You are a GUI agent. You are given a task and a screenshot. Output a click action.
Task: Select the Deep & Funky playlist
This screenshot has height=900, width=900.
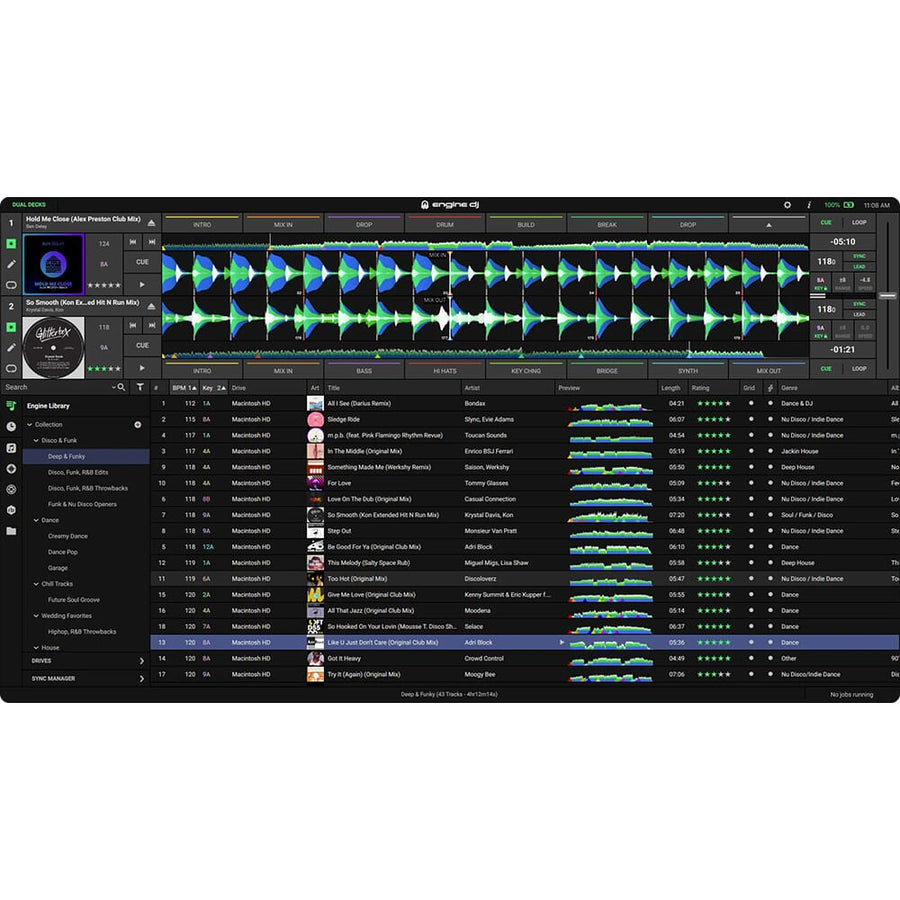click(86, 456)
